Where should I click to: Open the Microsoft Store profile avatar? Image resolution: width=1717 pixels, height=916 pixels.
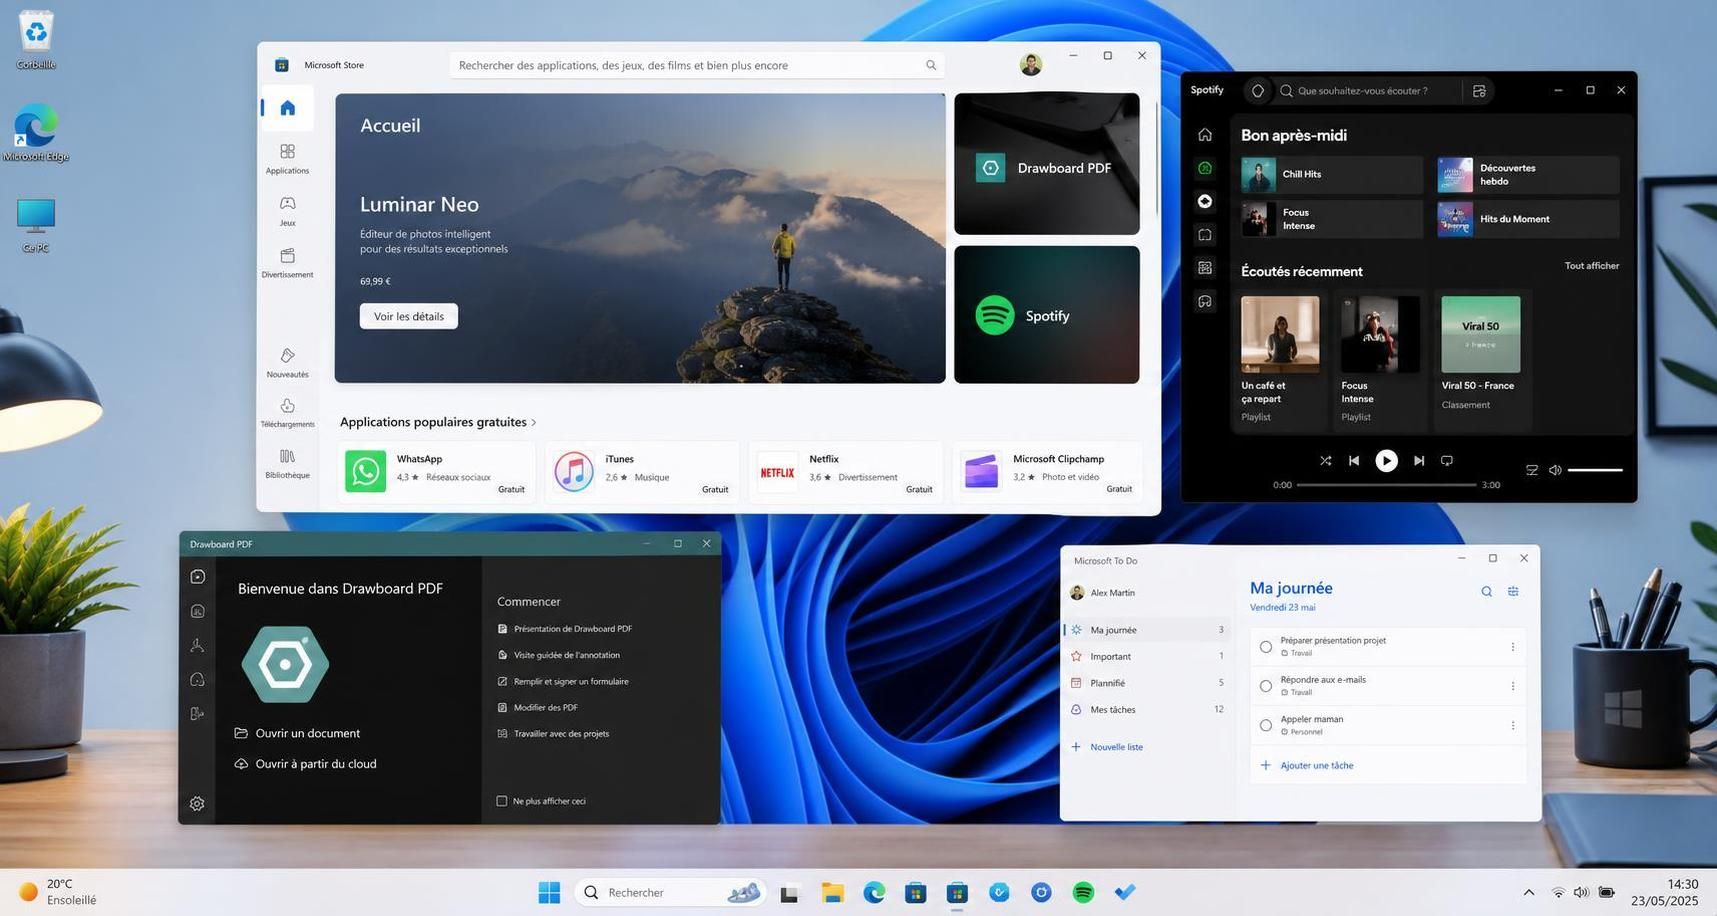click(1031, 65)
